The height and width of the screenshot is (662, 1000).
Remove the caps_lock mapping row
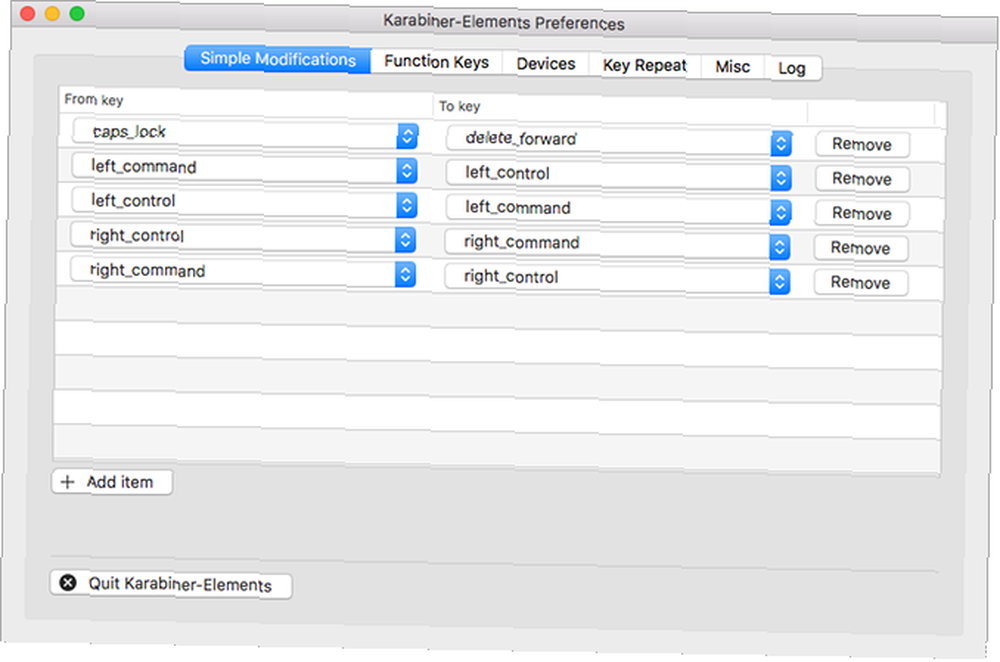pyautogui.click(x=862, y=144)
